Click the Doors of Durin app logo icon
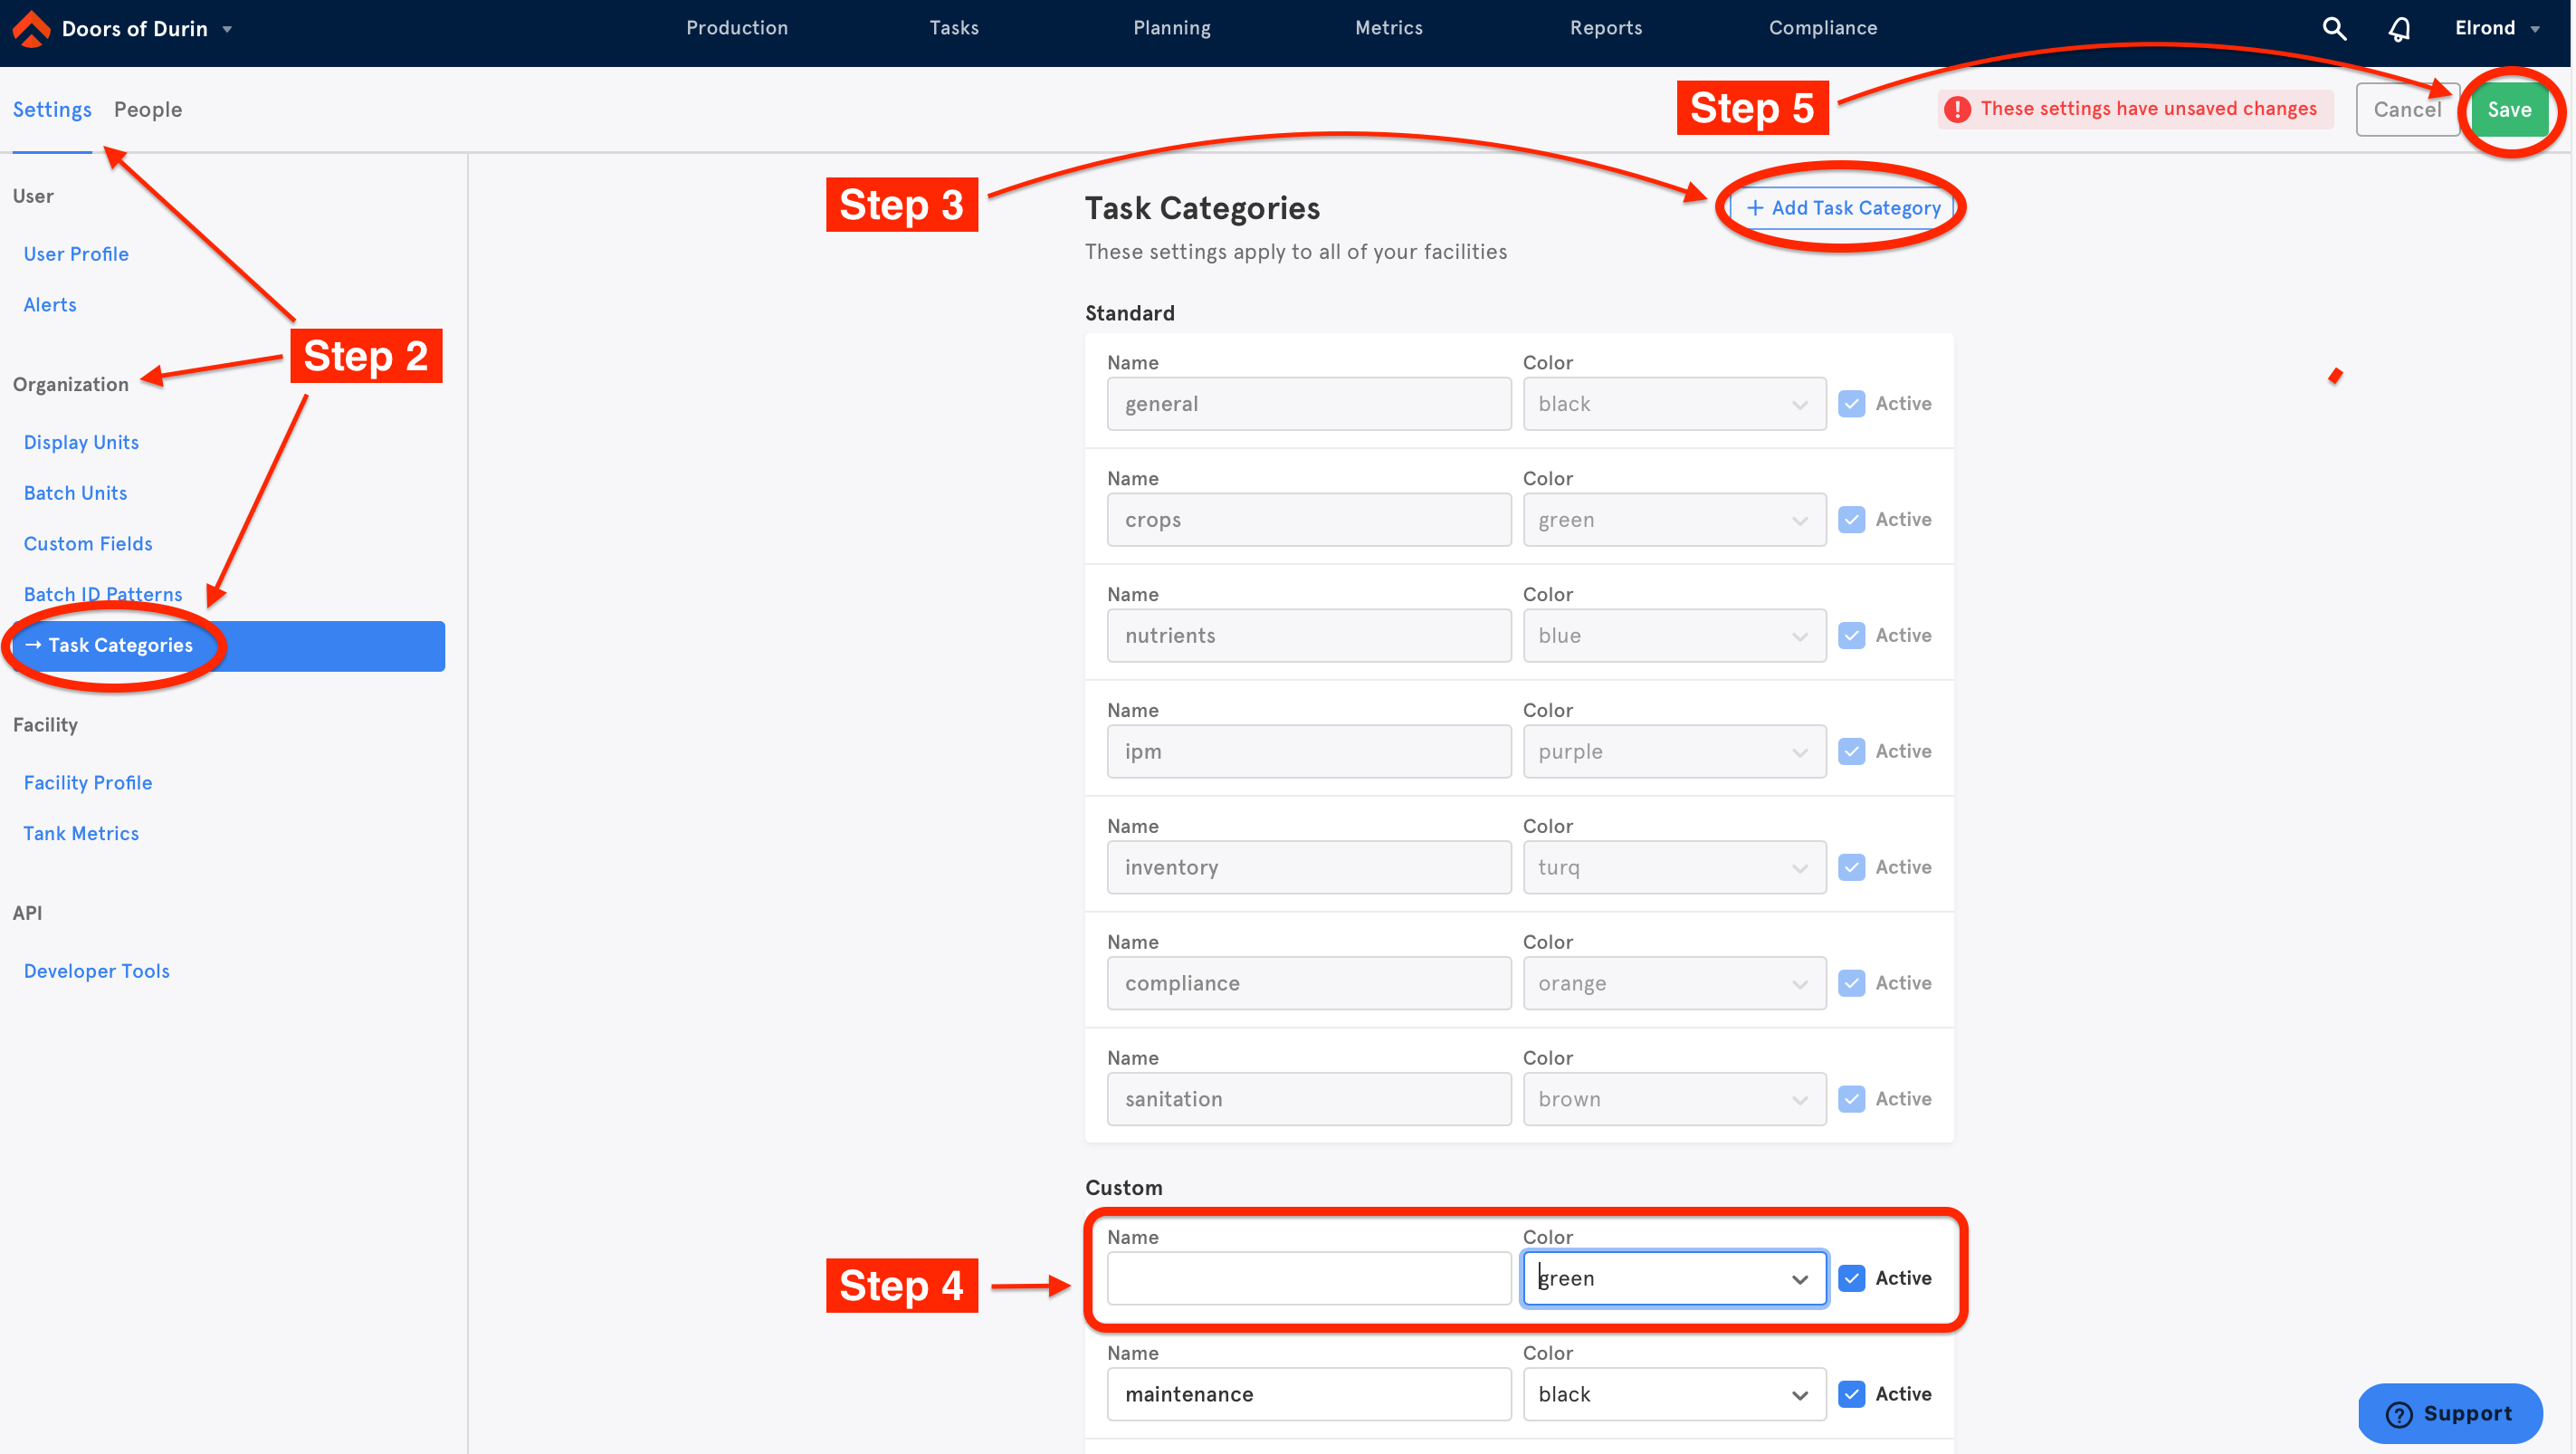This screenshot has width=2576, height=1454. click(30, 26)
